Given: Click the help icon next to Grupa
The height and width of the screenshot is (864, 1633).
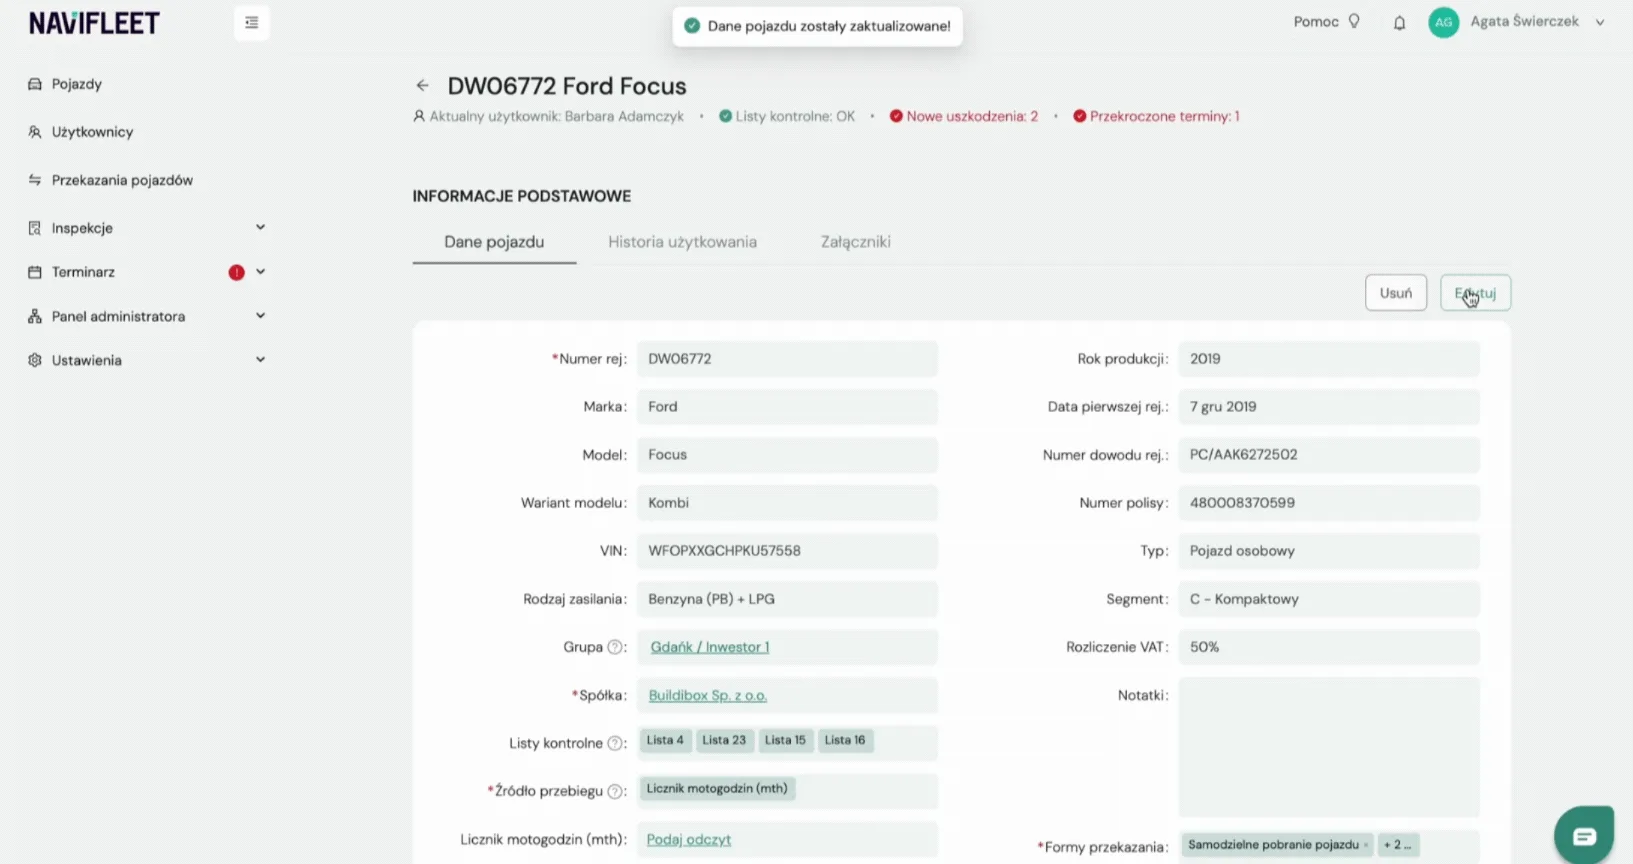Looking at the screenshot, I should [615, 647].
